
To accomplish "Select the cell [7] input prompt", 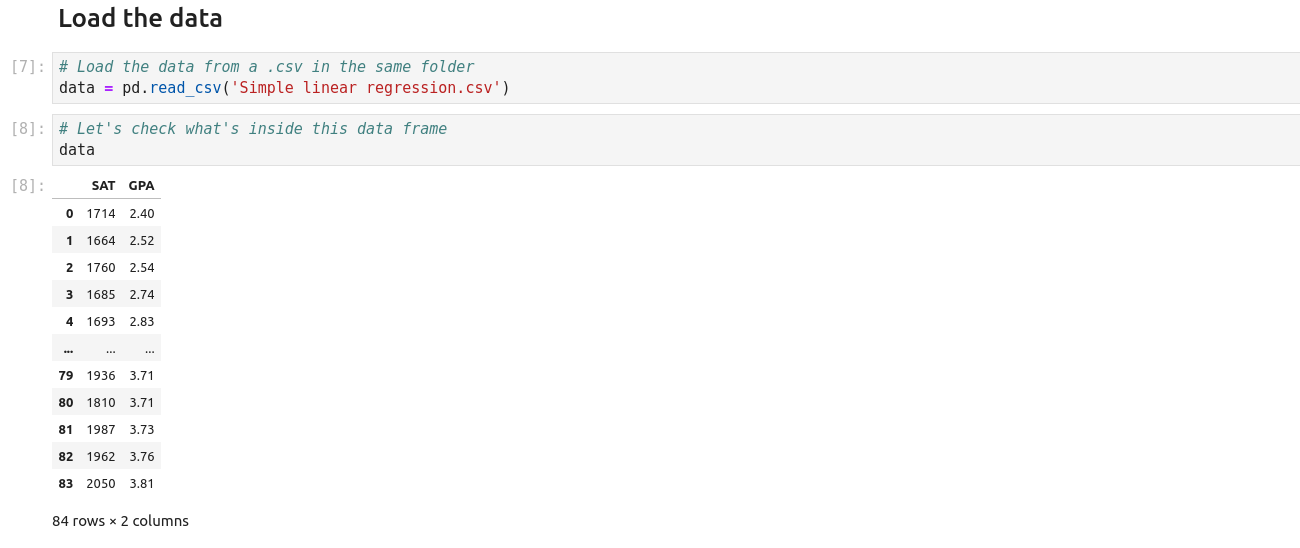I will point(28,67).
